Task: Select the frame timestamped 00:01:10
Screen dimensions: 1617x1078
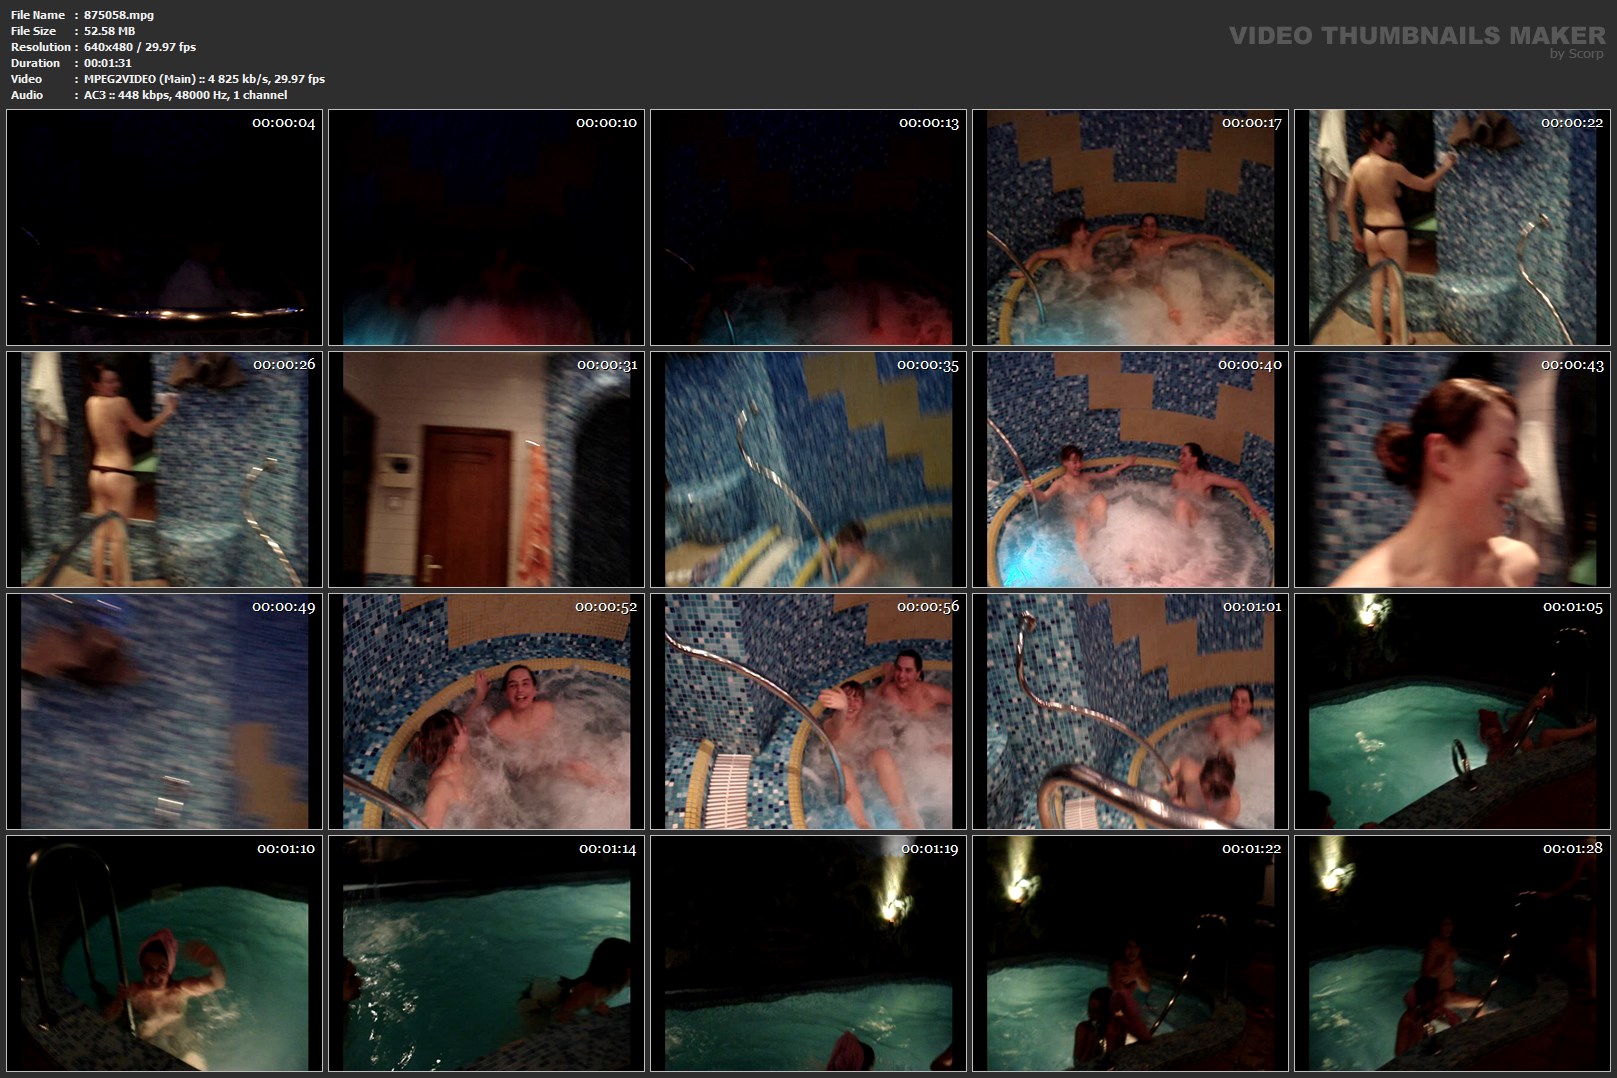Action: [164, 953]
